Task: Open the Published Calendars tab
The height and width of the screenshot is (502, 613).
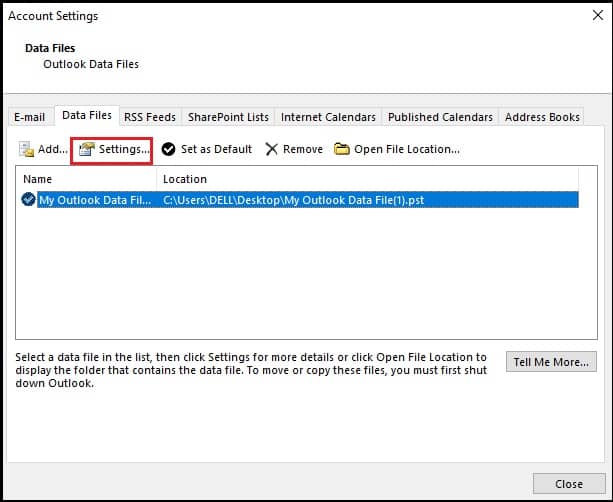Action: (440, 117)
